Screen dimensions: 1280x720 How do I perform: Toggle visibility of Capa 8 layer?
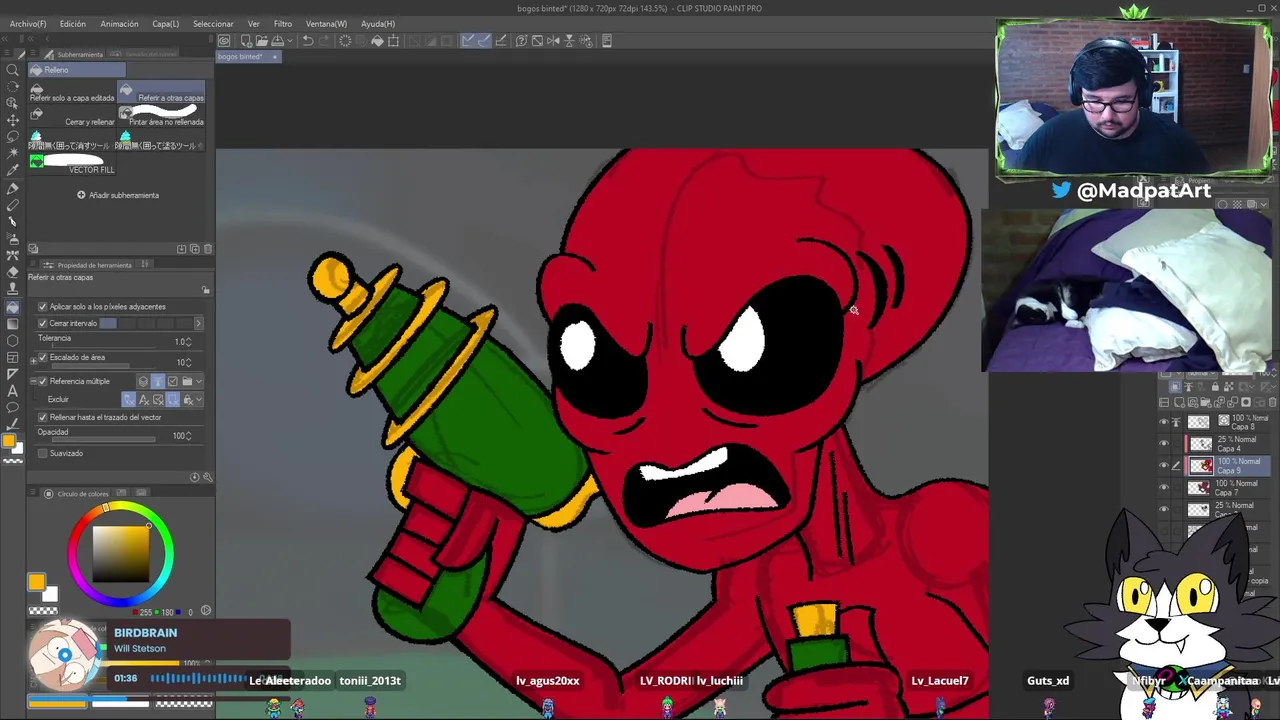1163,421
